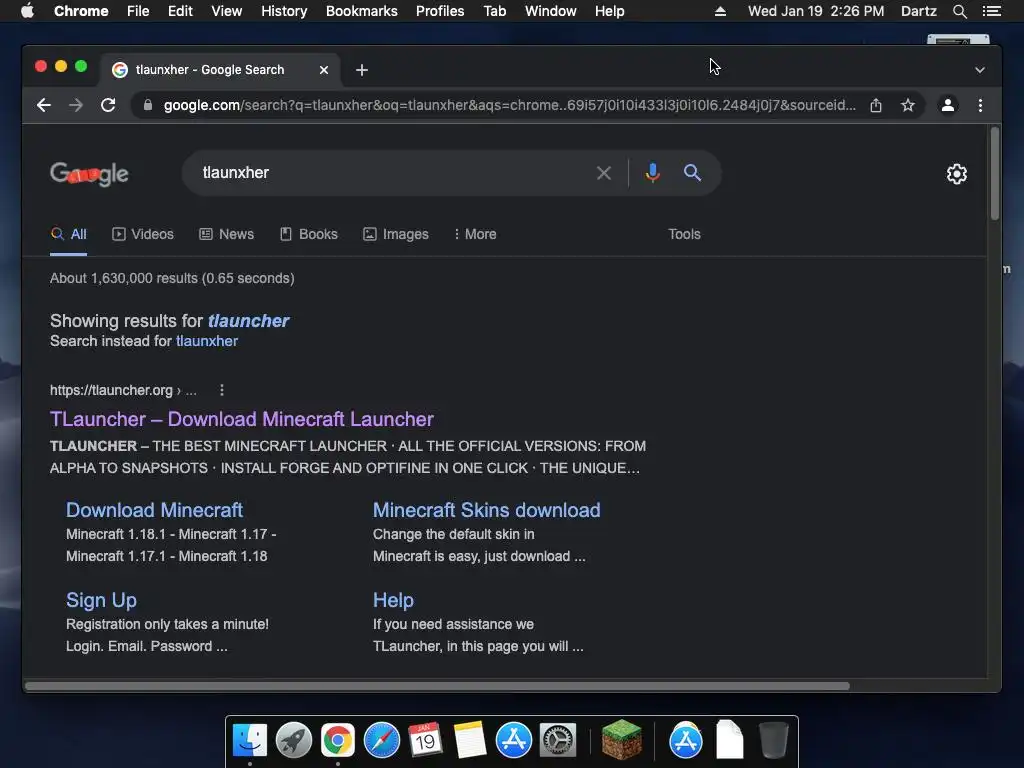Search instead for tlaunxher
The image size is (1024, 768).
click(x=207, y=341)
